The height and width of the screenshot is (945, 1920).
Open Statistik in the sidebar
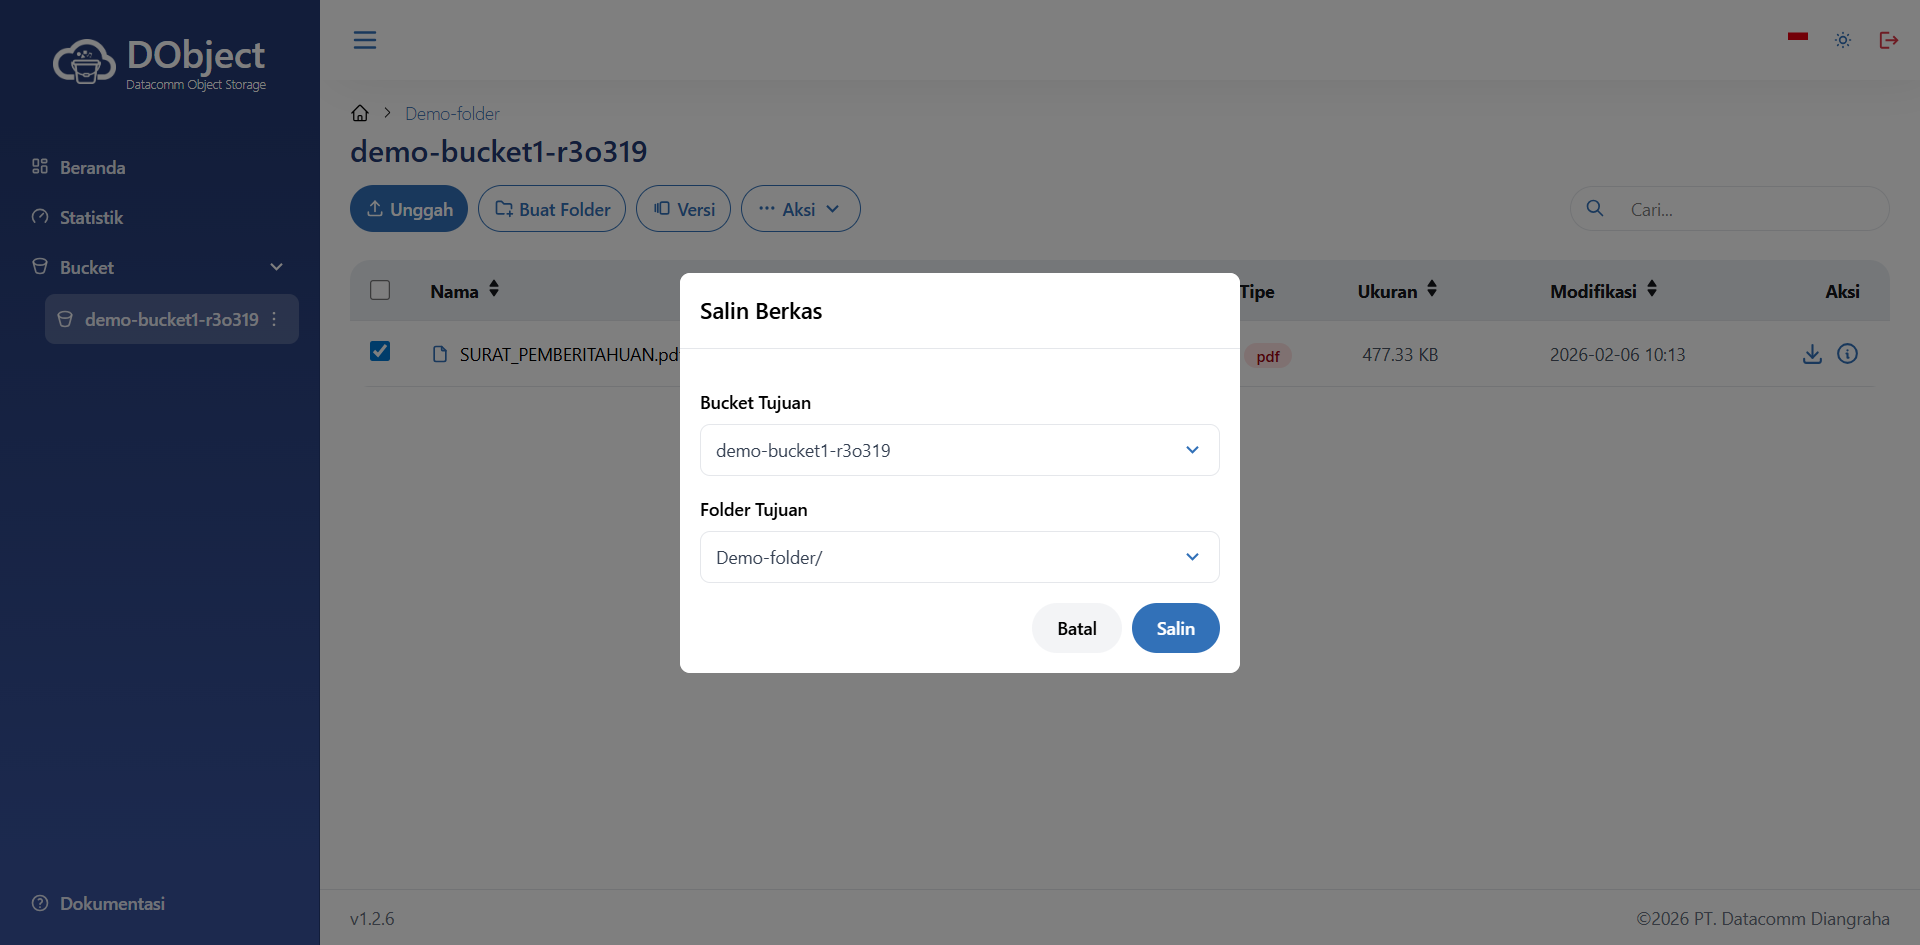pos(91,217)
